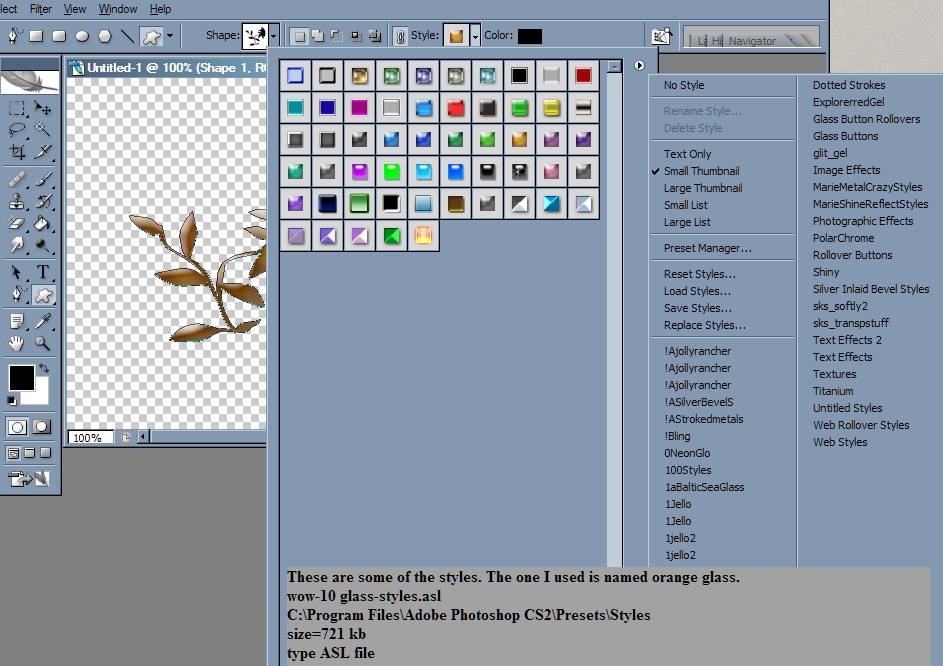Open the Shape picker dropdown arrow

point(274,36)
